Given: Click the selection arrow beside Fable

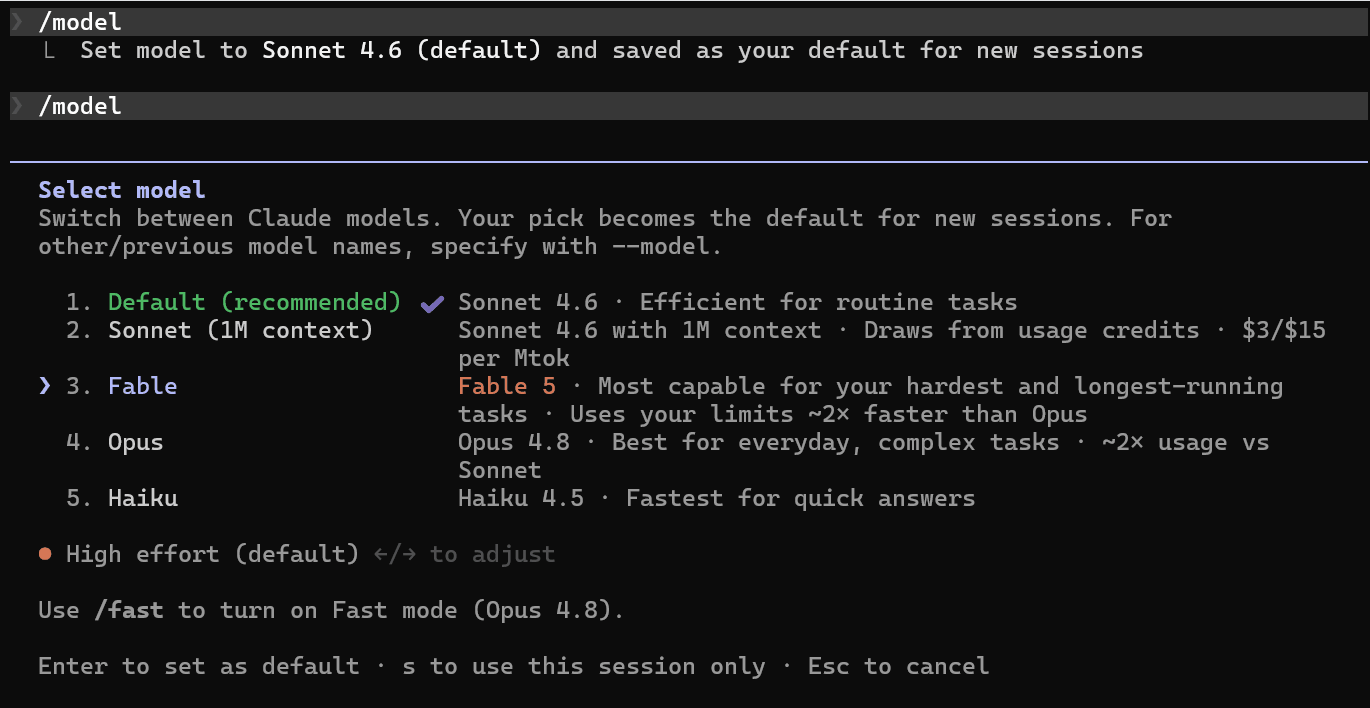Looking at the screenshot, I should point(45,386).
